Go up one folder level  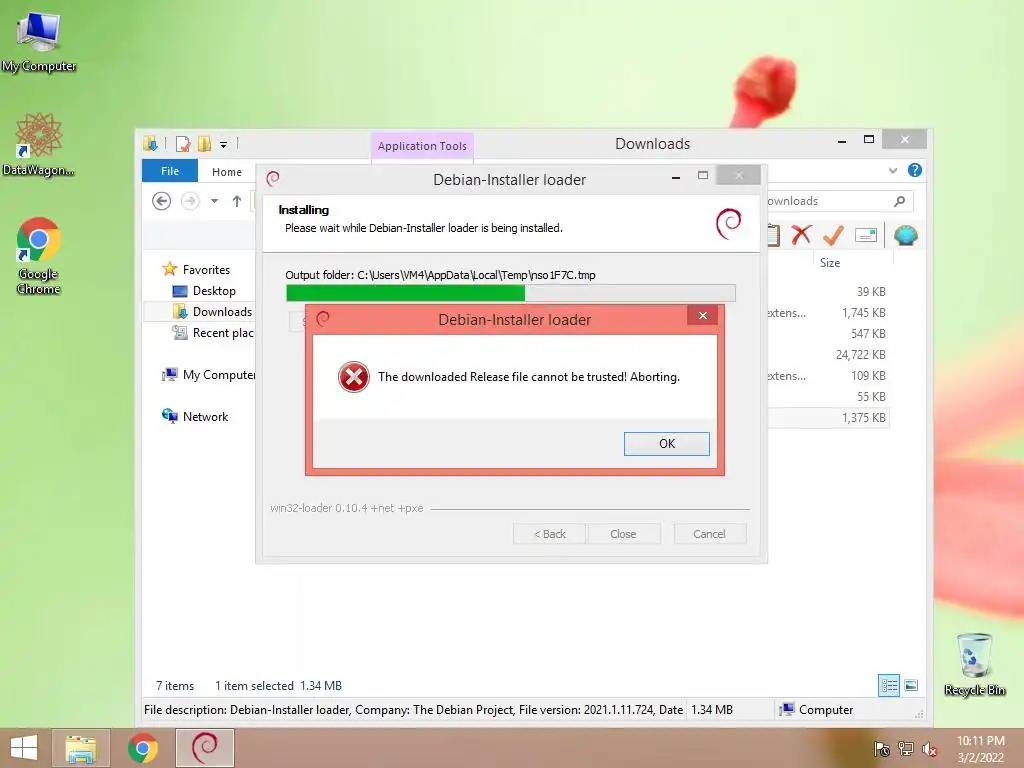tap(236, 200)
